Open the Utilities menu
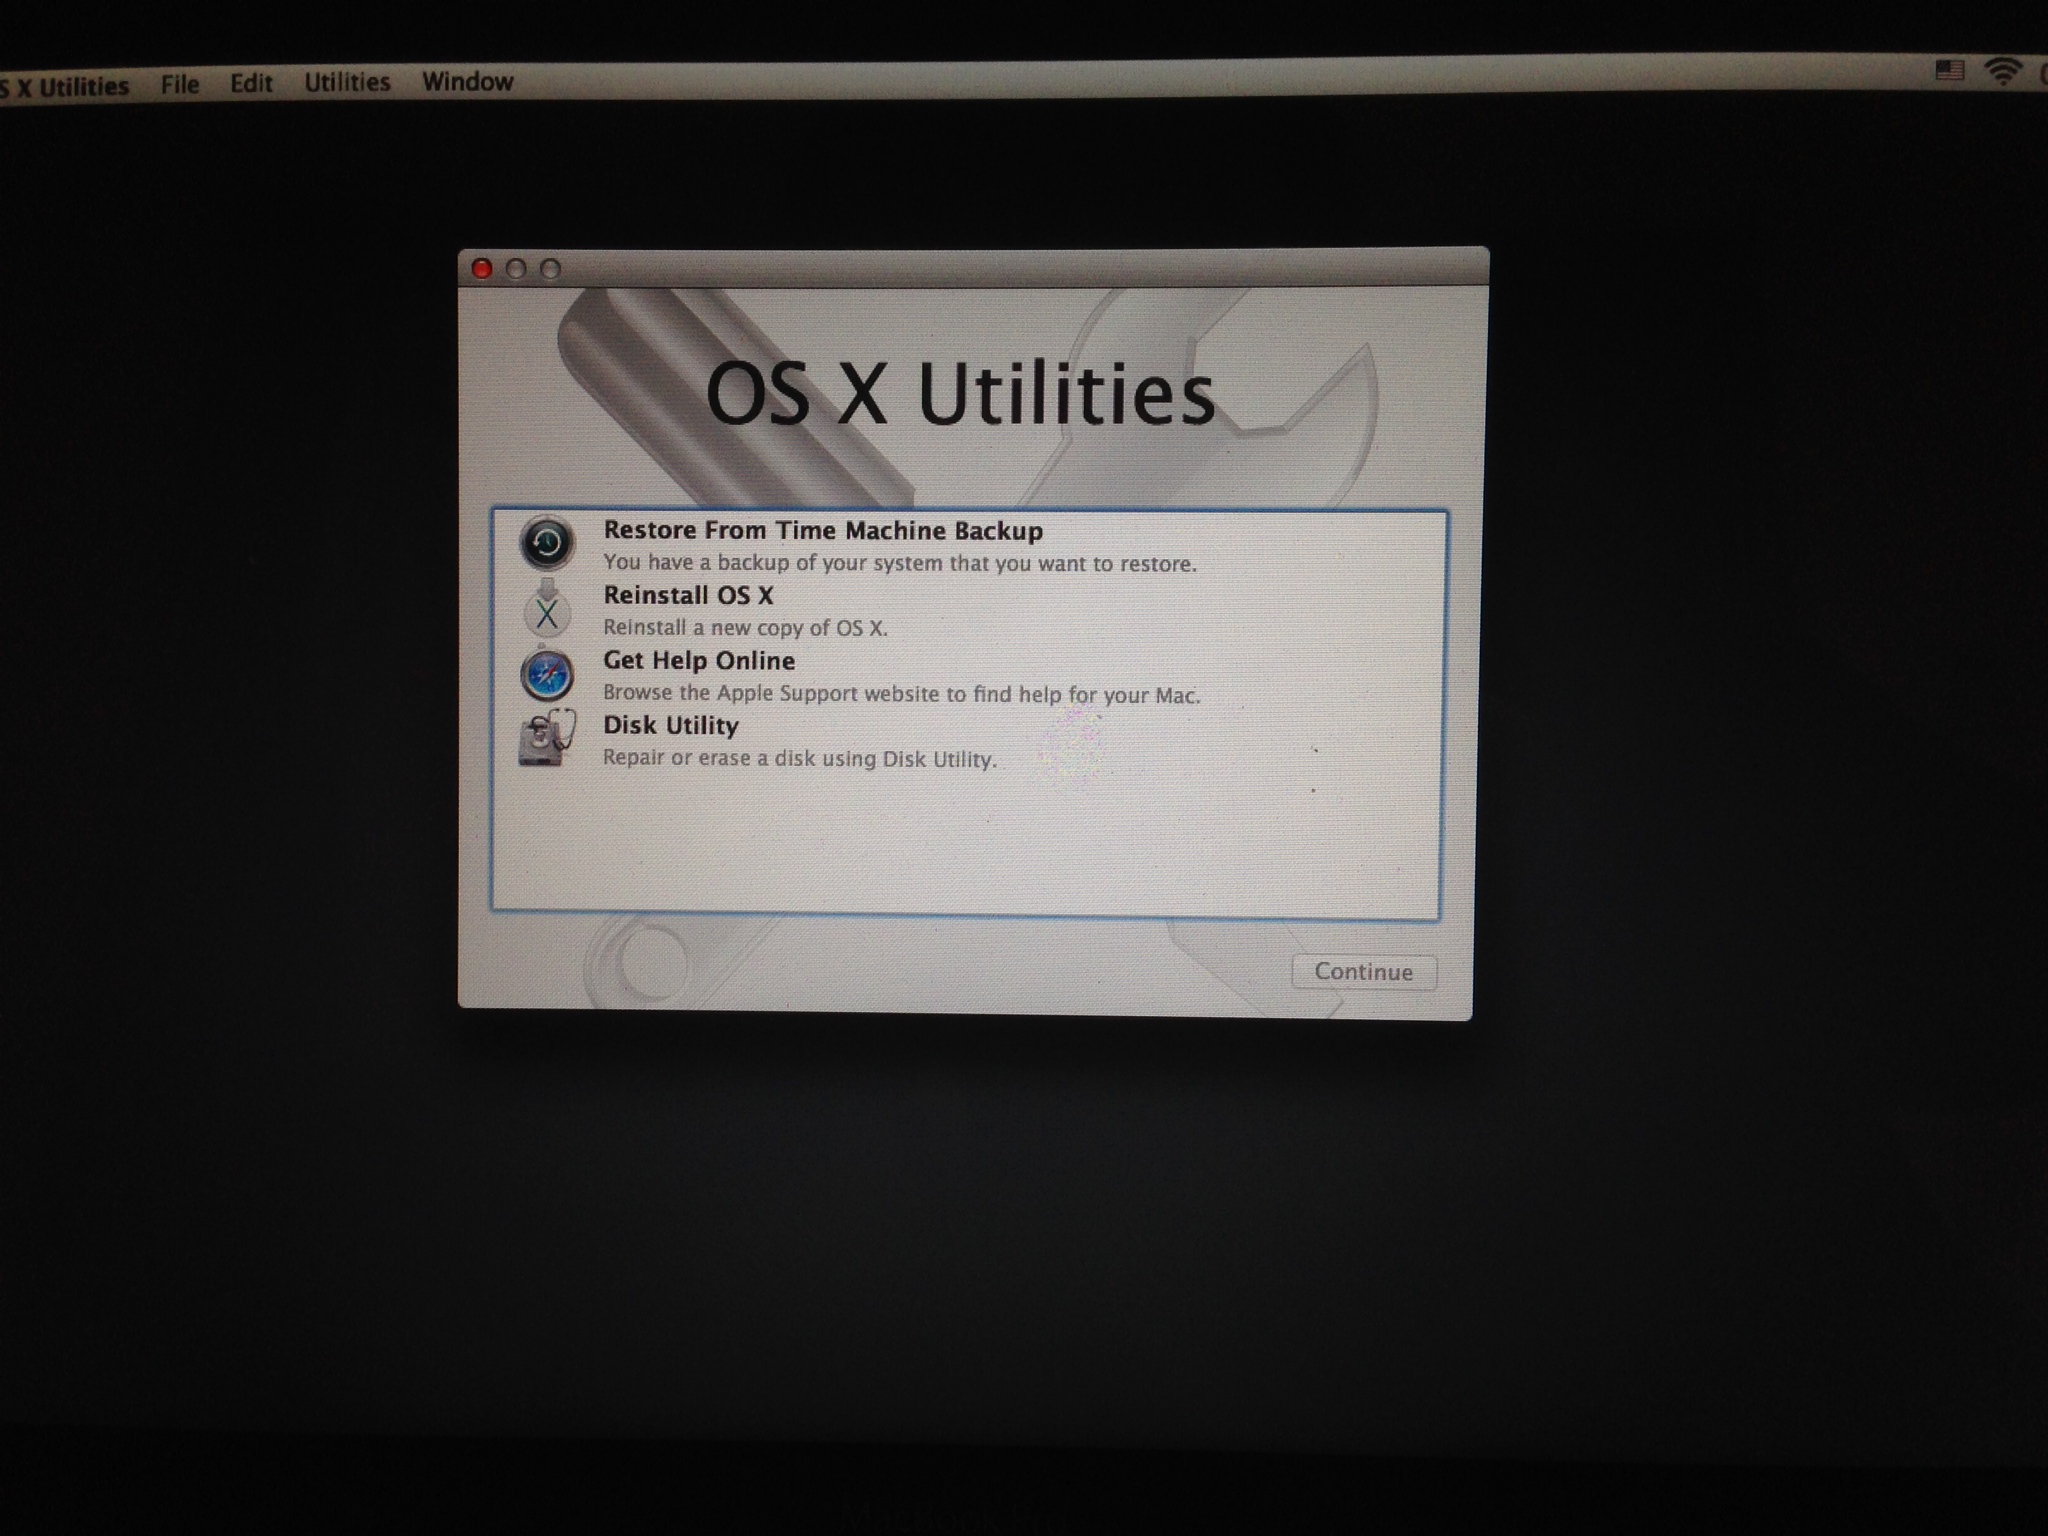This screenshot has width=2048, height=1536. click(347, 82)
